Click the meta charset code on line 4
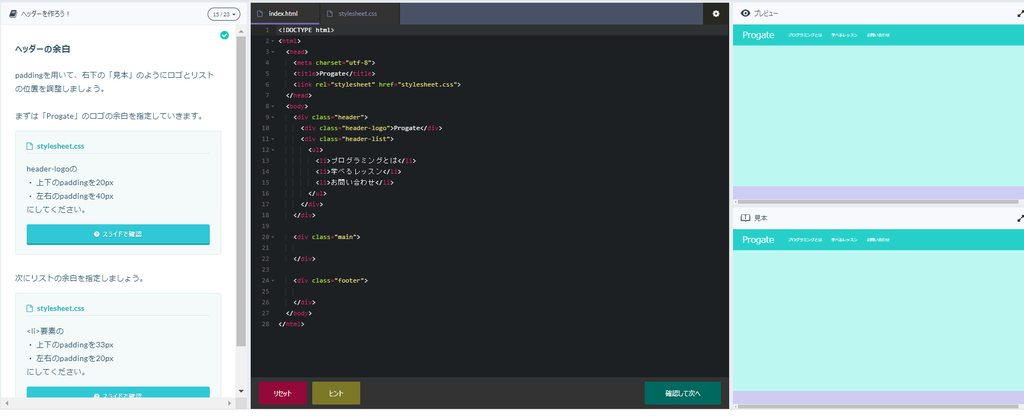 tap(334, 63)
